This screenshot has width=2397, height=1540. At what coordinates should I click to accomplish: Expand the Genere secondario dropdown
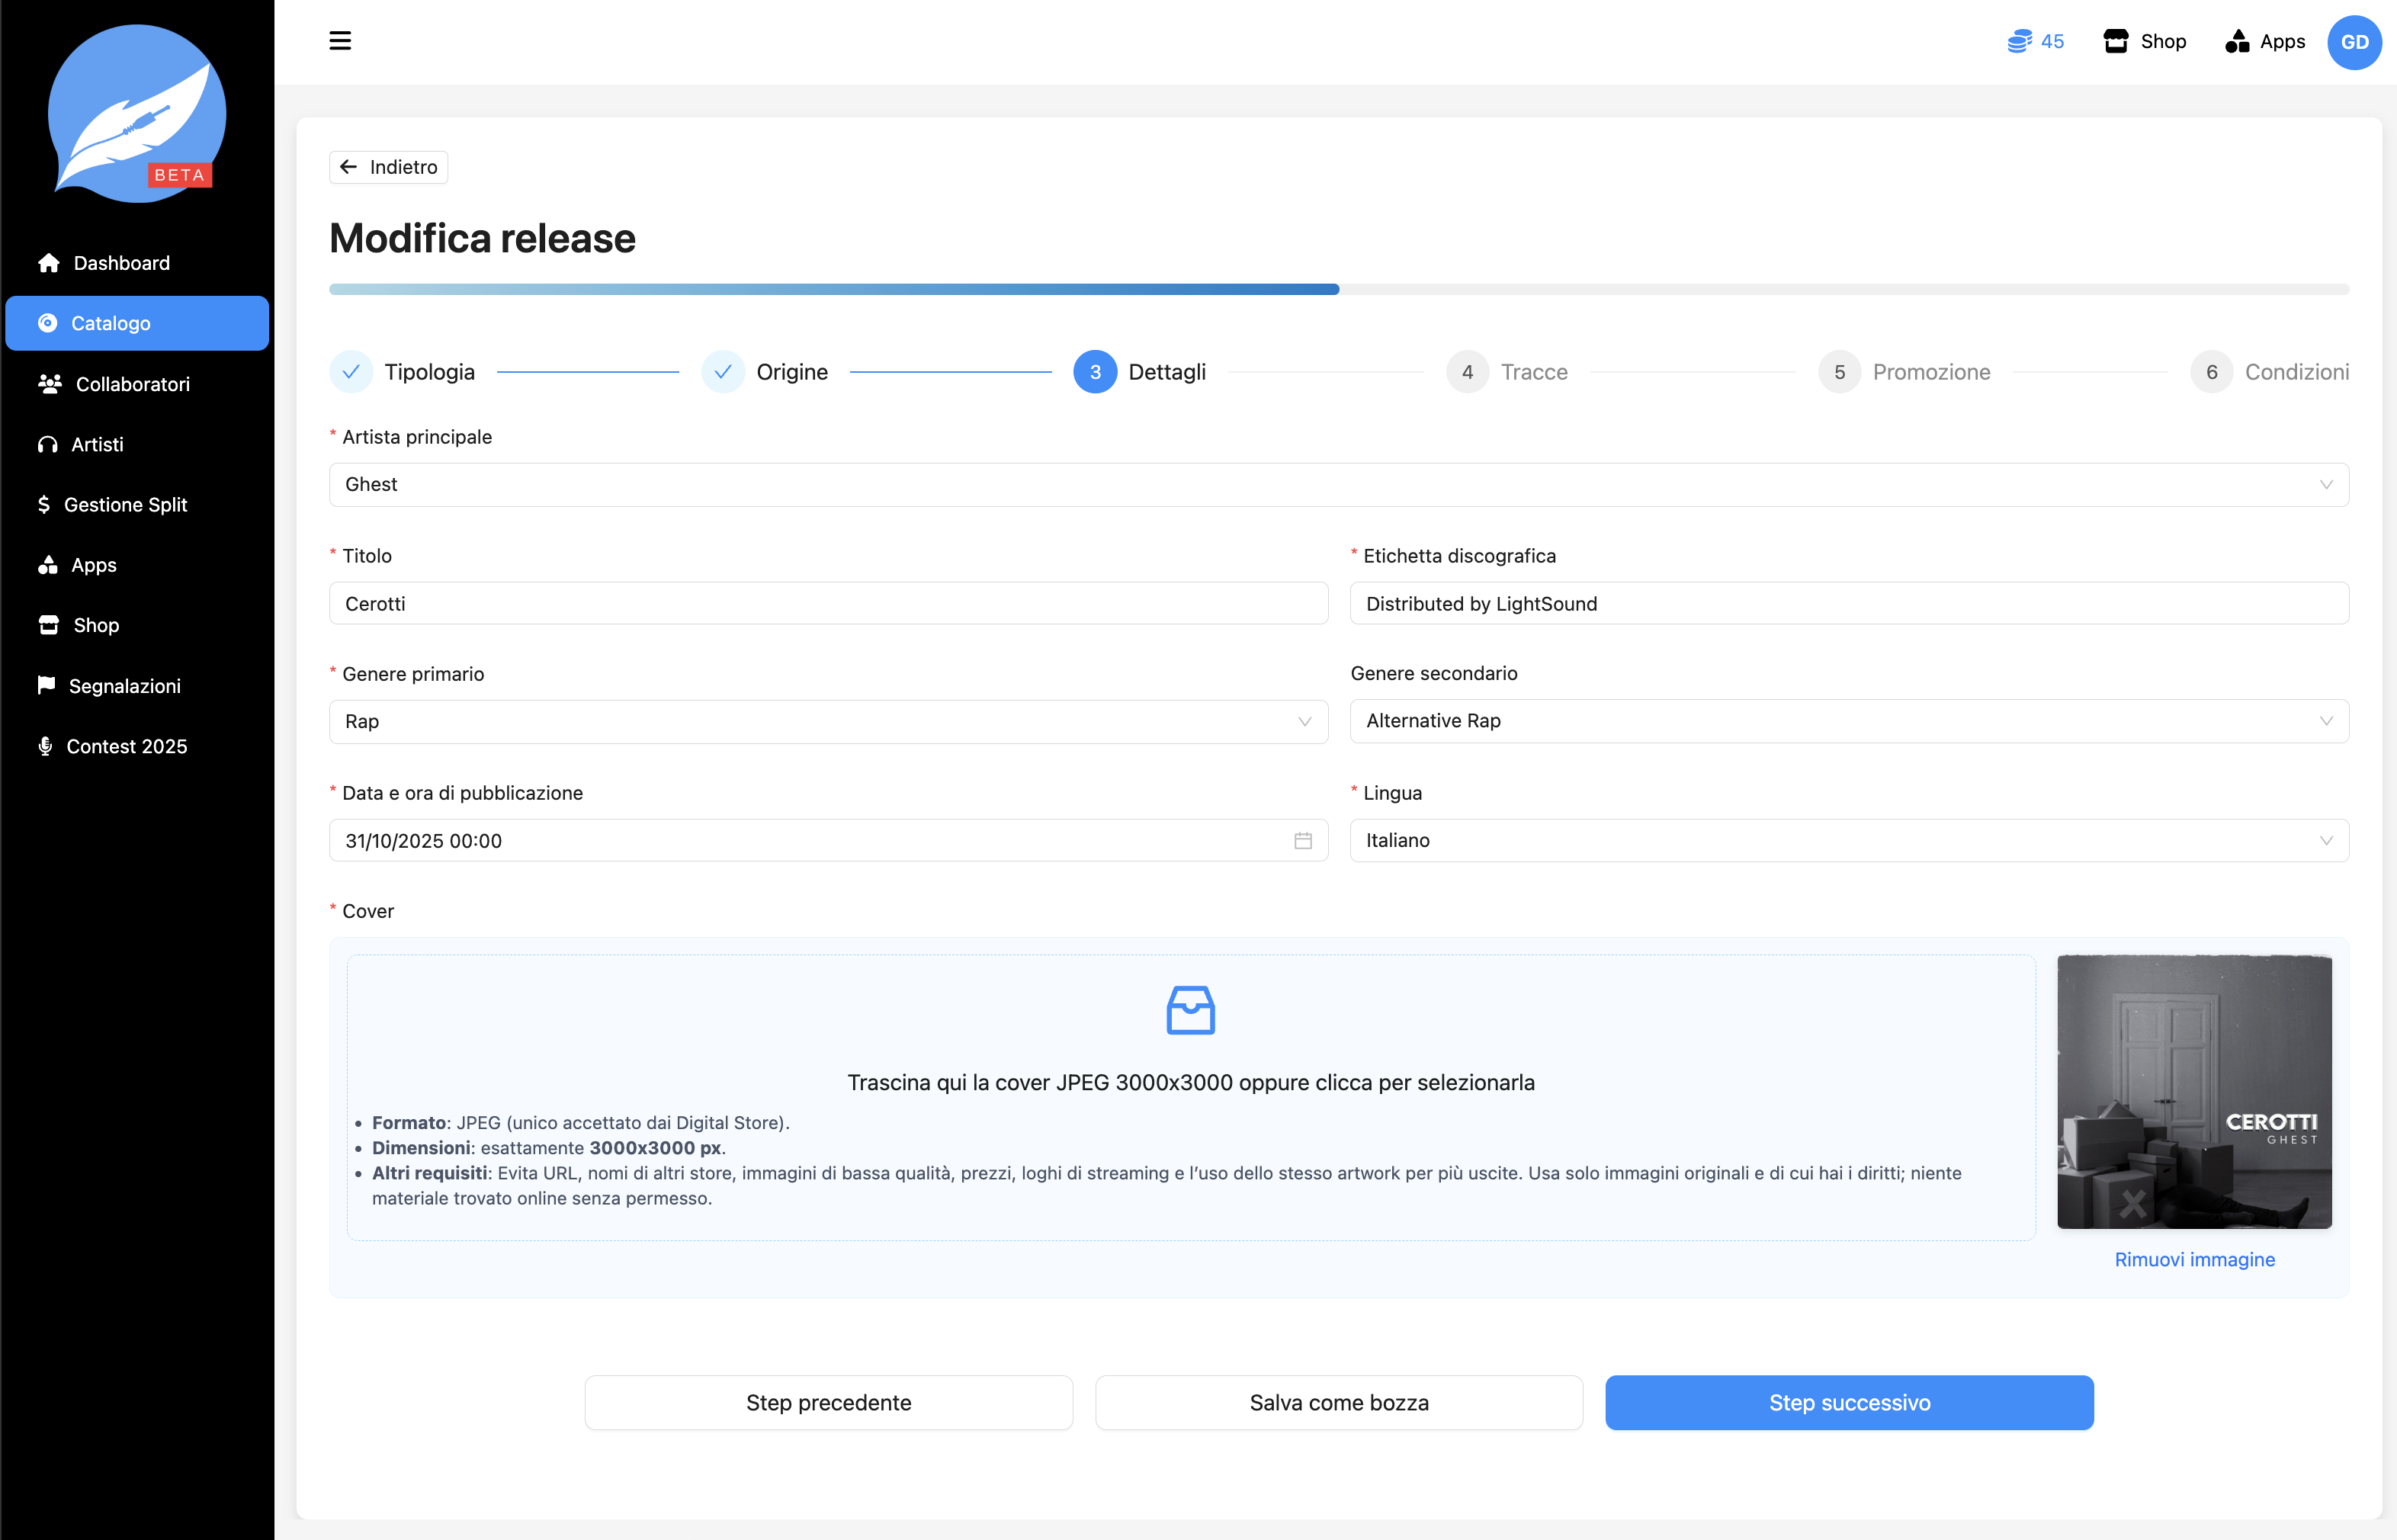click(x=1848, y=721)
